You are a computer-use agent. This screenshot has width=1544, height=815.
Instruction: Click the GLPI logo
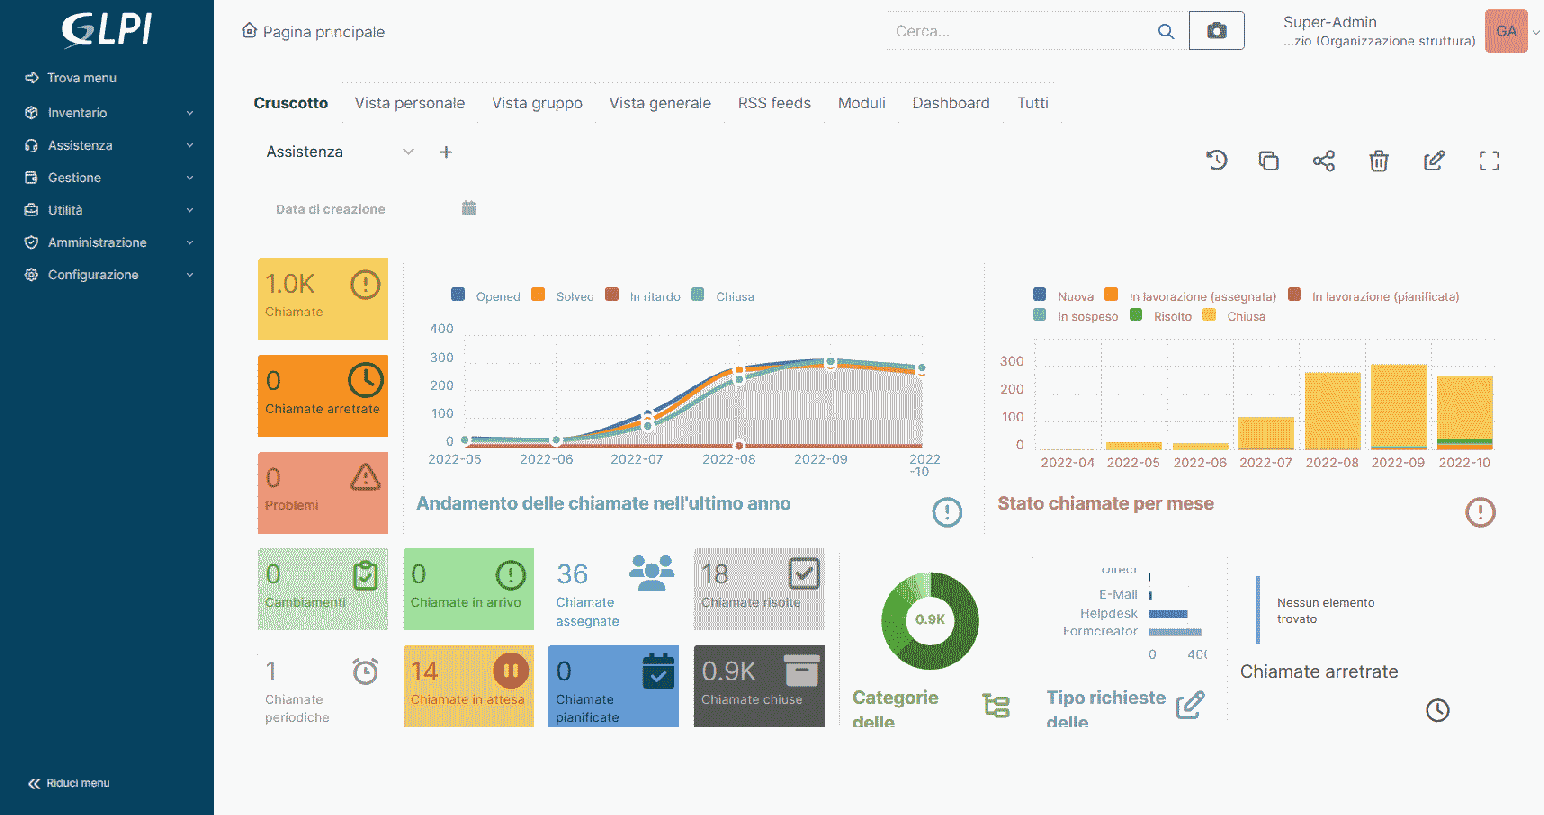pos(107,30)
